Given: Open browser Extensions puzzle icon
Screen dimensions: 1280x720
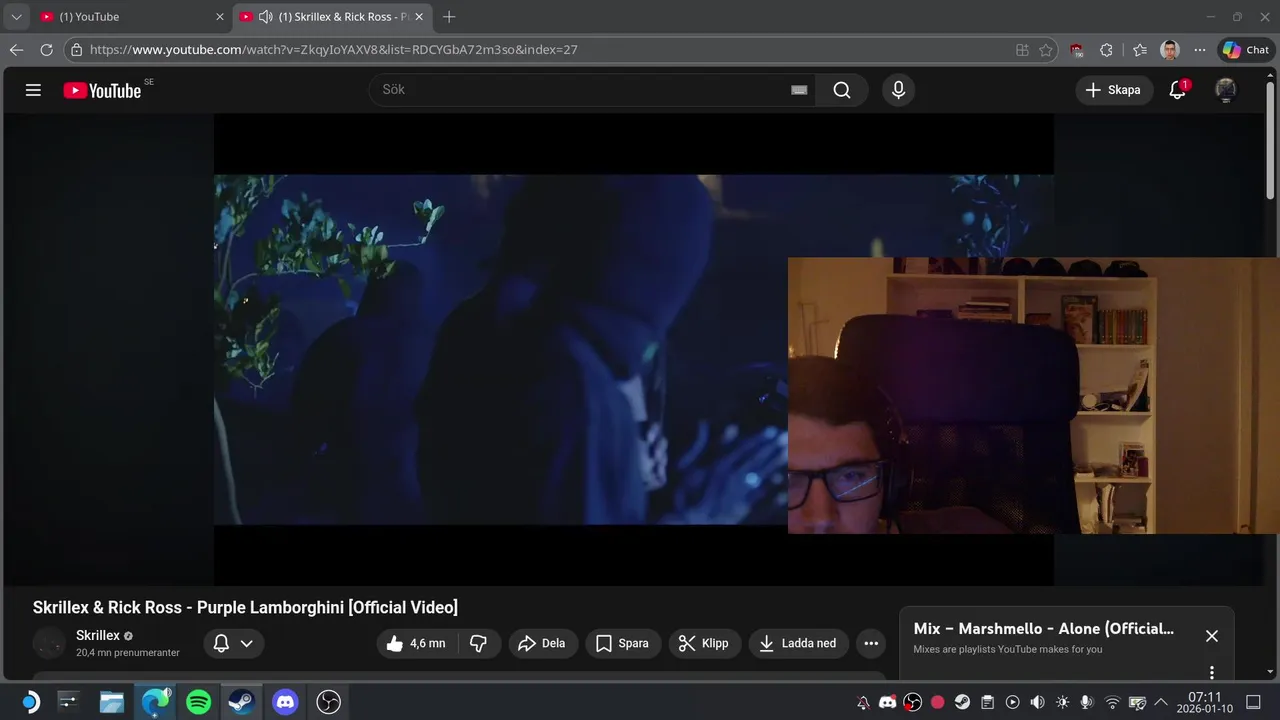Looking at the screenshot, I should pyautogui.click(x=1106, y=50).
